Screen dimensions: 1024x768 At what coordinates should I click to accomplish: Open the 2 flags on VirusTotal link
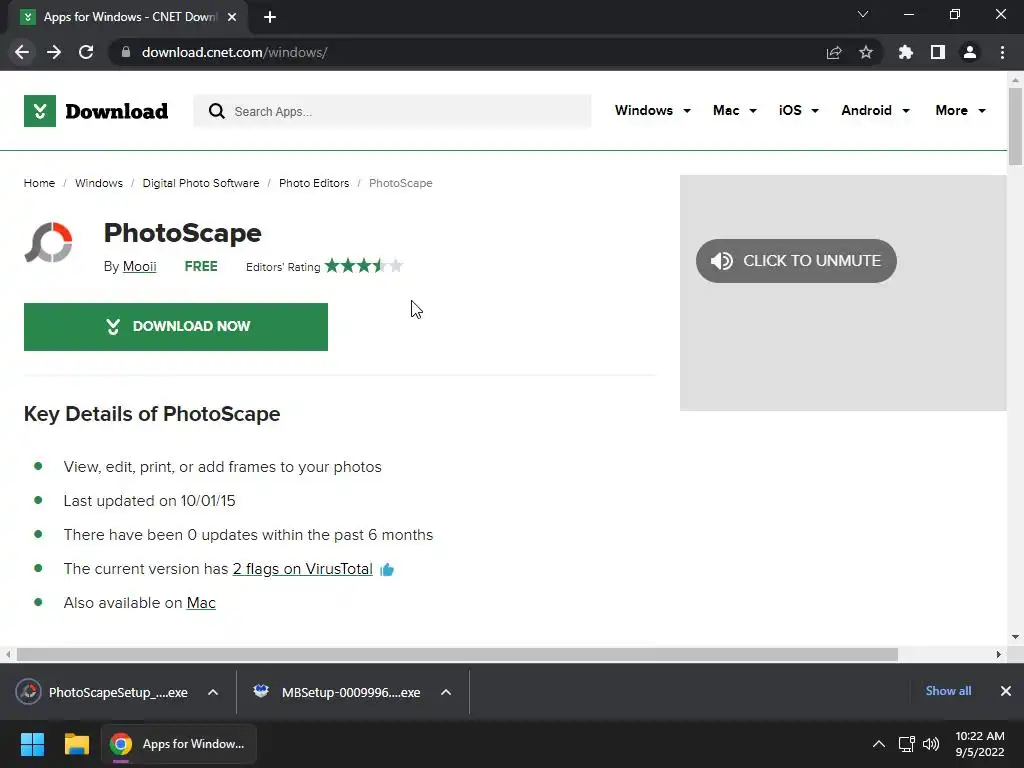pyautogui.click(x=302, y=569)
